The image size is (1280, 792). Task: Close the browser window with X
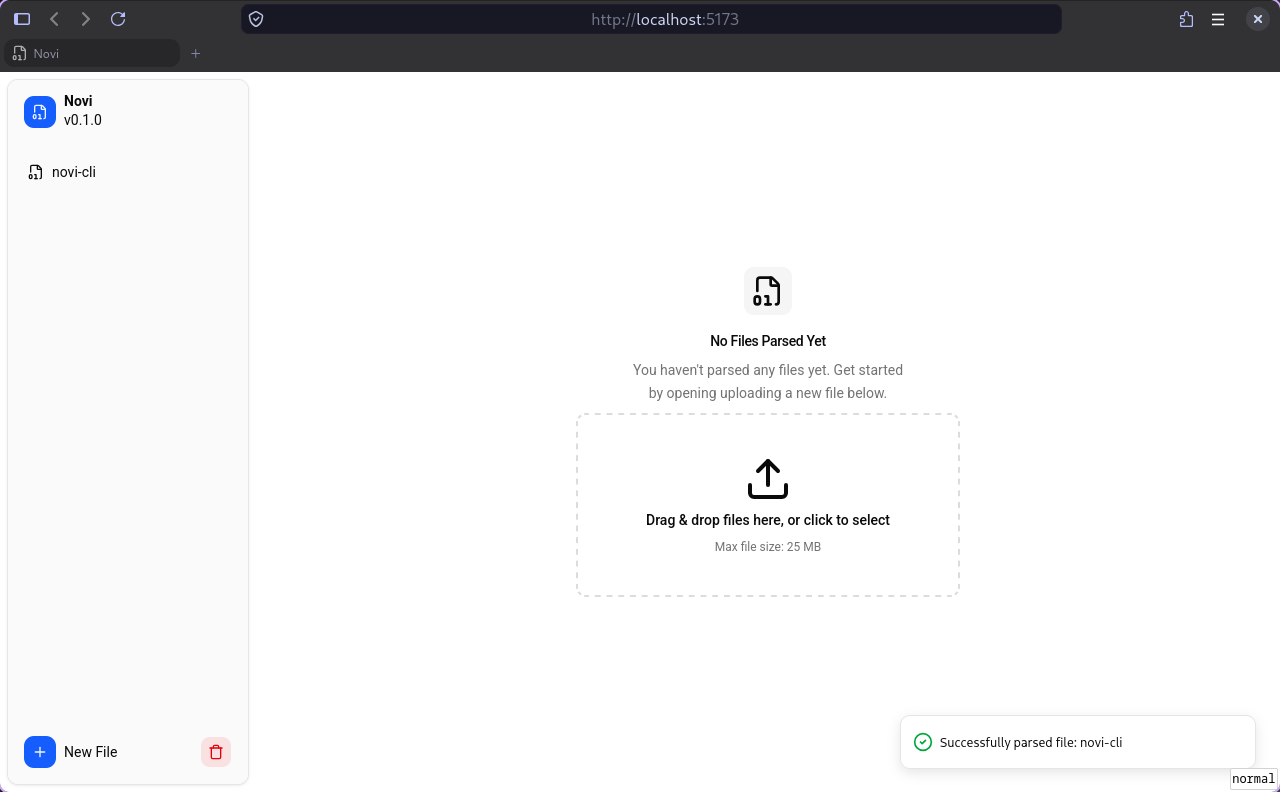(1258, 19)
